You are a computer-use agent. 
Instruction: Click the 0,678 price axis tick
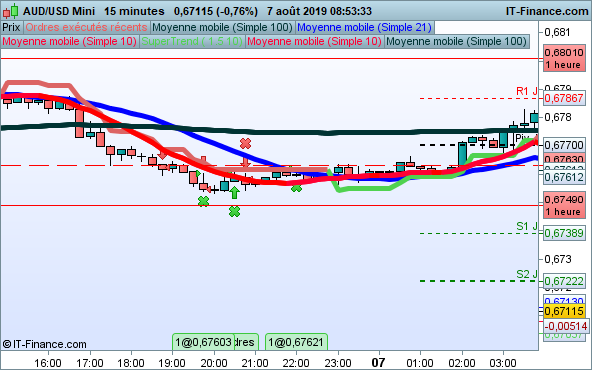(x=557, y=117)
